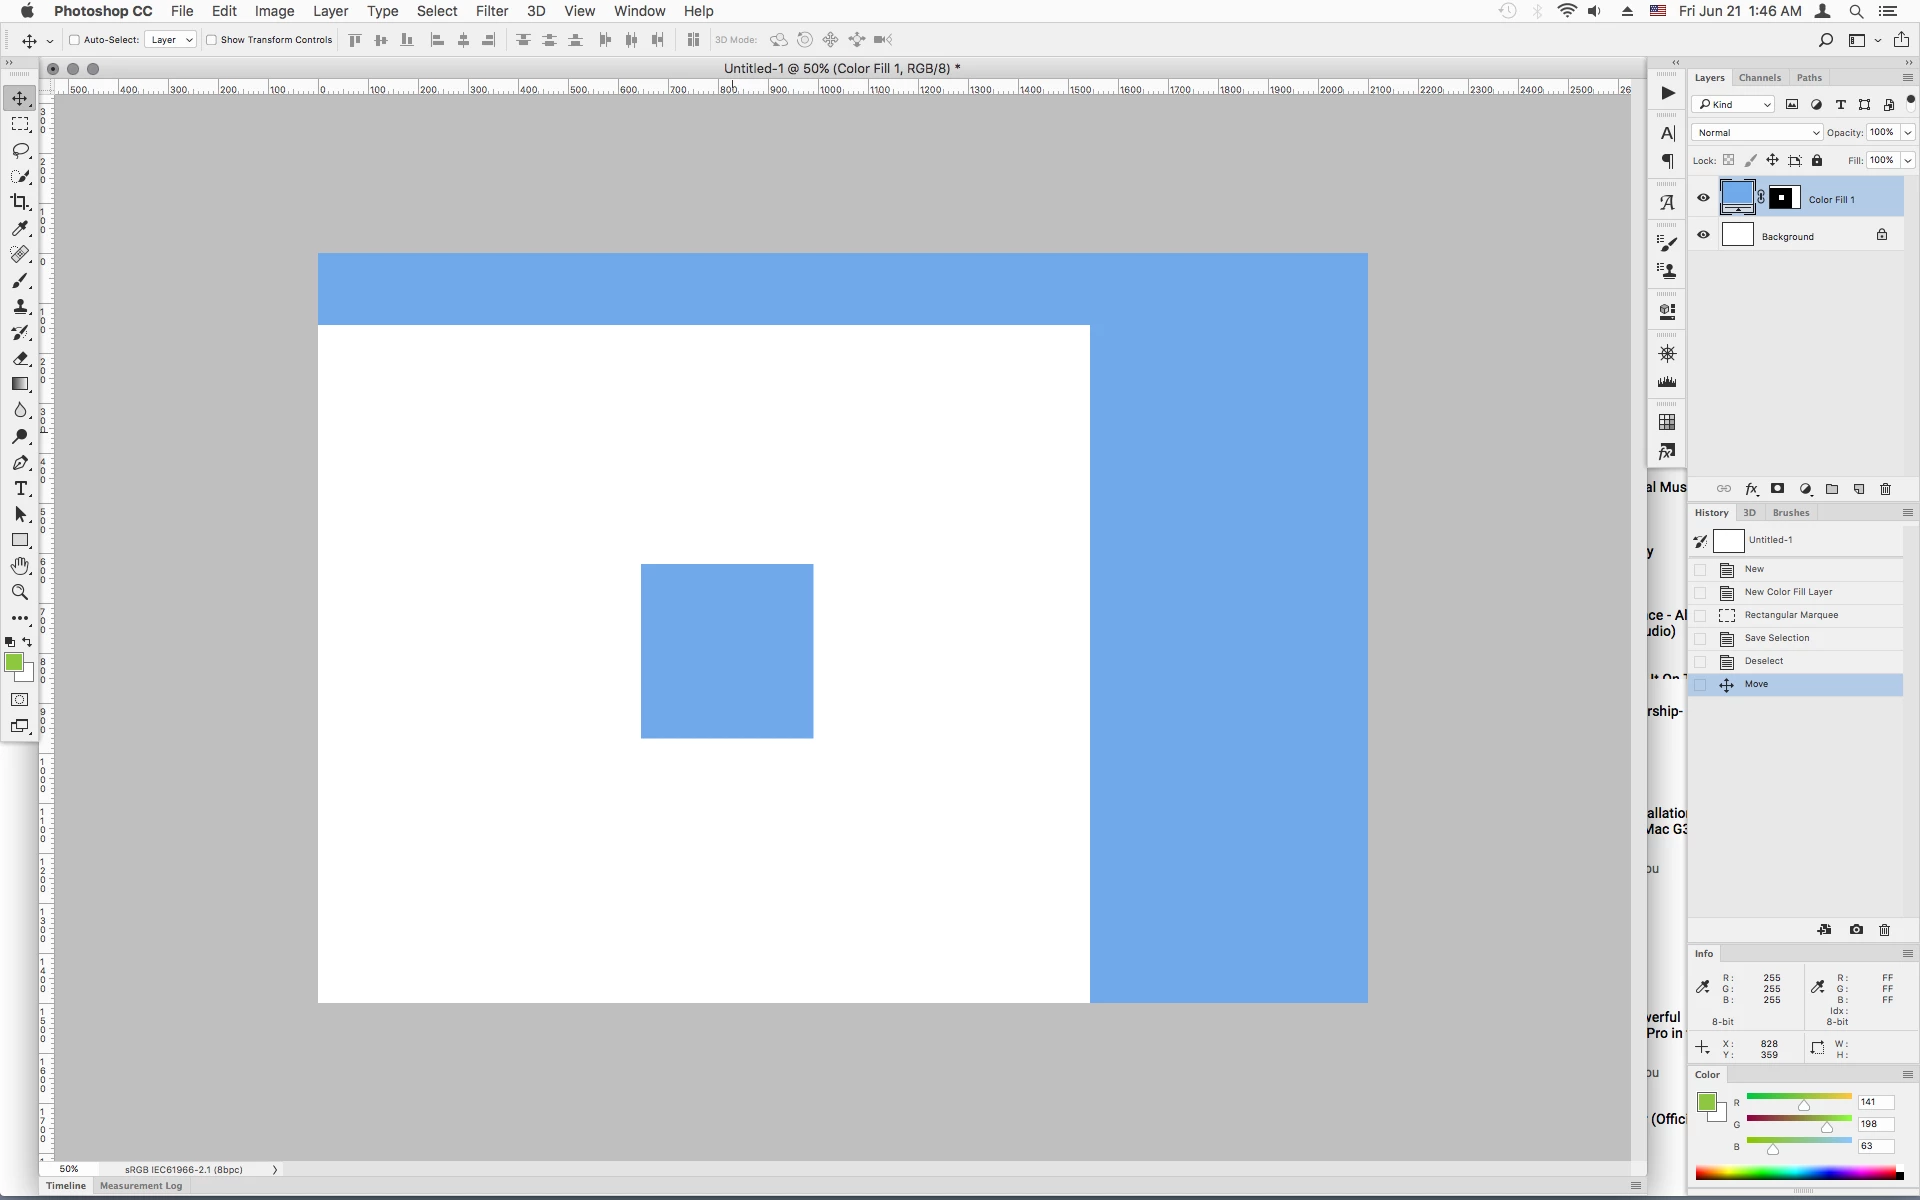
Task: Expand the Opacity value dropdown arrow
Action: click(1907, 132)
